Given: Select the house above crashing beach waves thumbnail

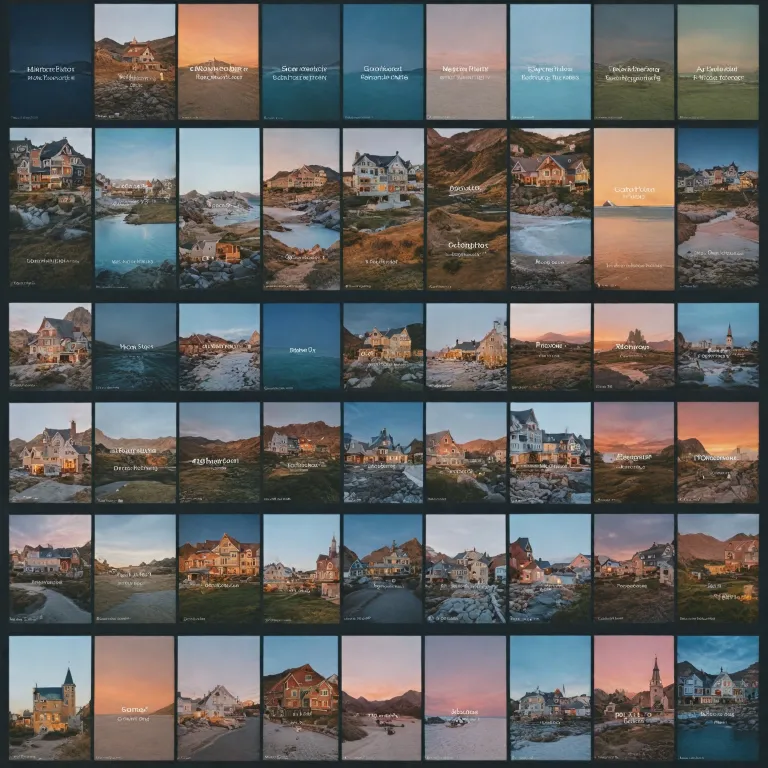Looking at the screenshot, I should coord(550,208).
